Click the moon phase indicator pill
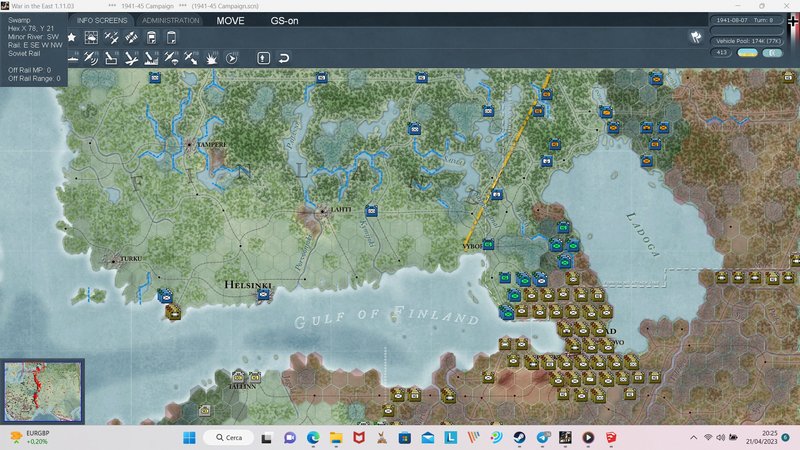This screenshot has width=800, height=450. 772,53
